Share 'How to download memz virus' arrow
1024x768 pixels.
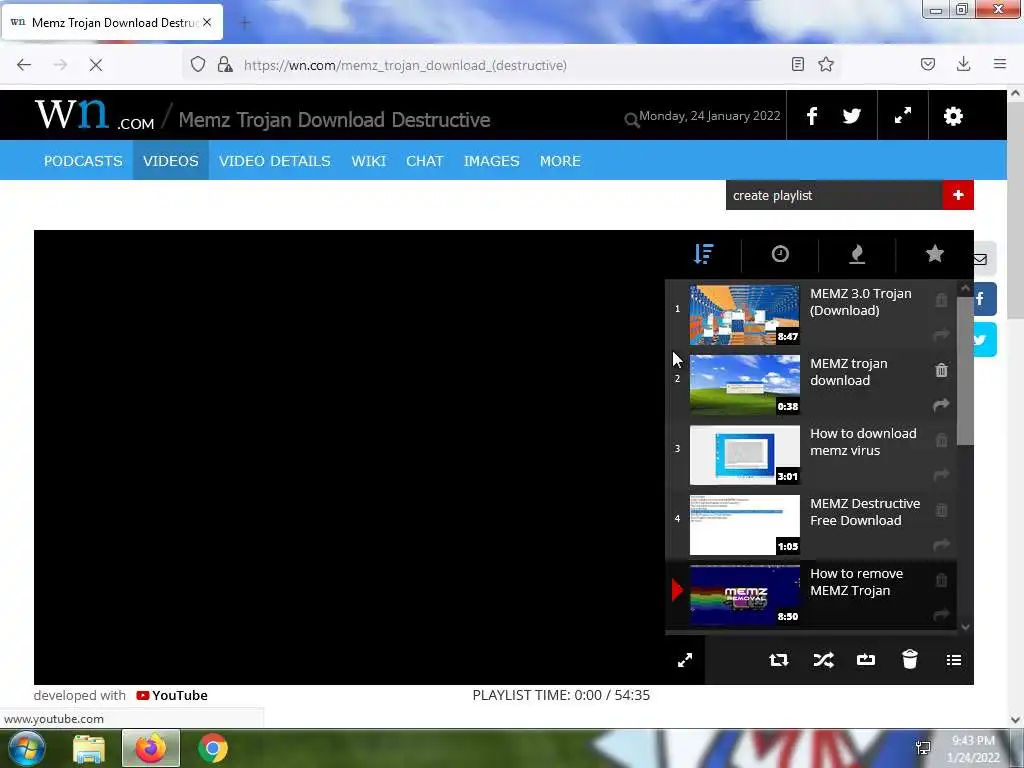(941, 475)
